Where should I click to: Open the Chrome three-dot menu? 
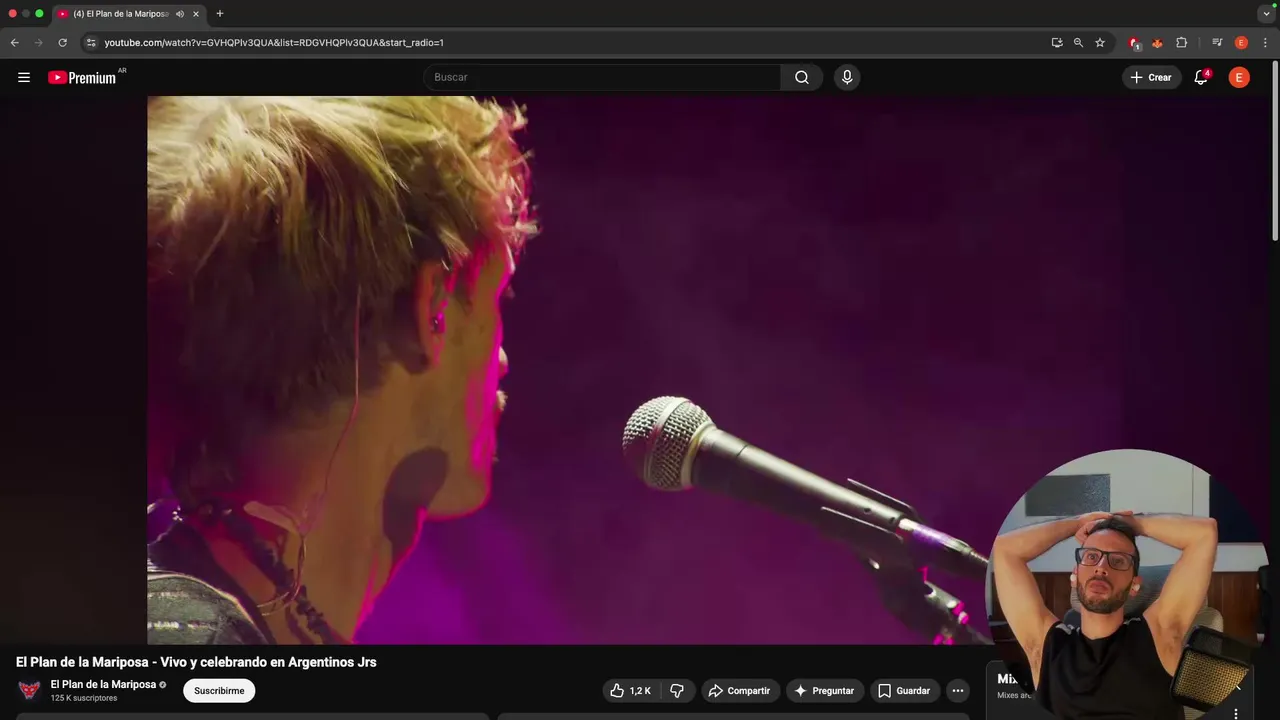tap(1265, 43)
